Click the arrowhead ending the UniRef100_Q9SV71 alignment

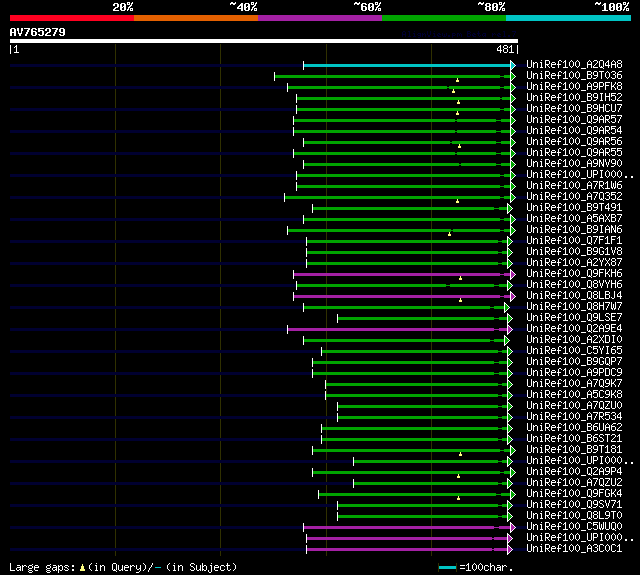pos(510,506)
